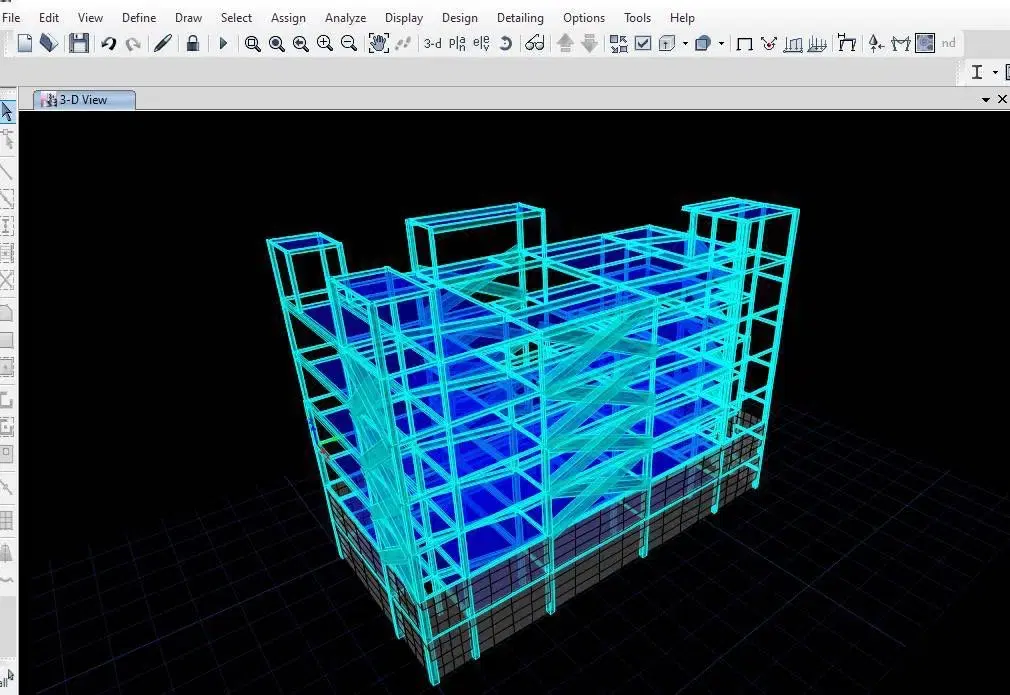
Task: Undo the last action
Action: [108, 43]
